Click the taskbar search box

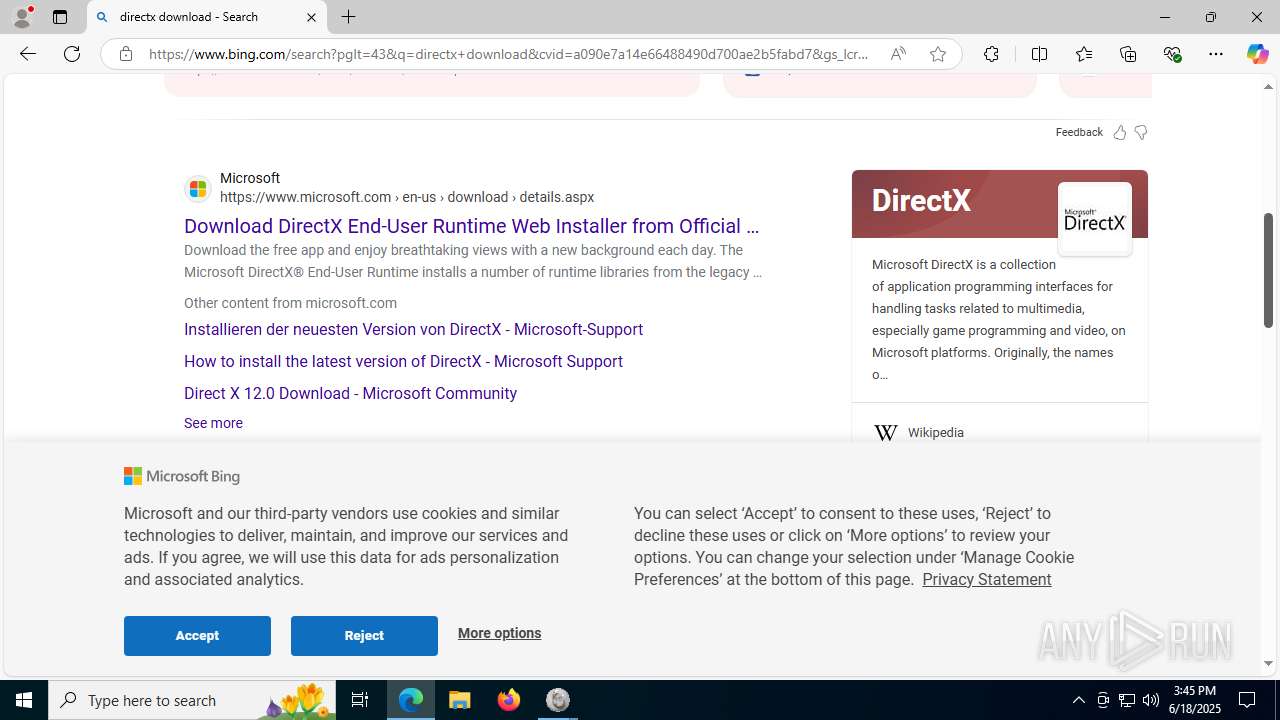(x=192, y=700)
